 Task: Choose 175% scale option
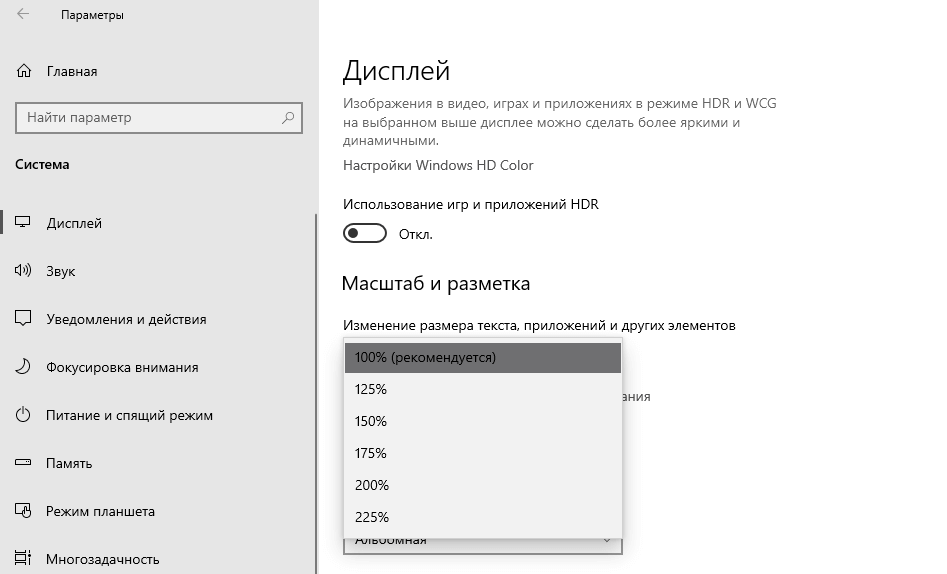[x=483, y=453]
